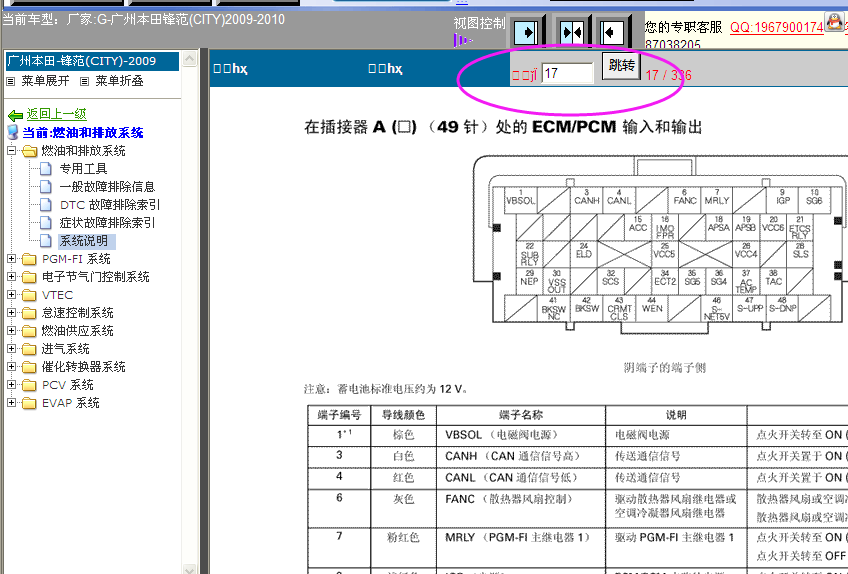Open the DTC 故障排除索引 tree item
848x574 pixels.
pos(110,204)
